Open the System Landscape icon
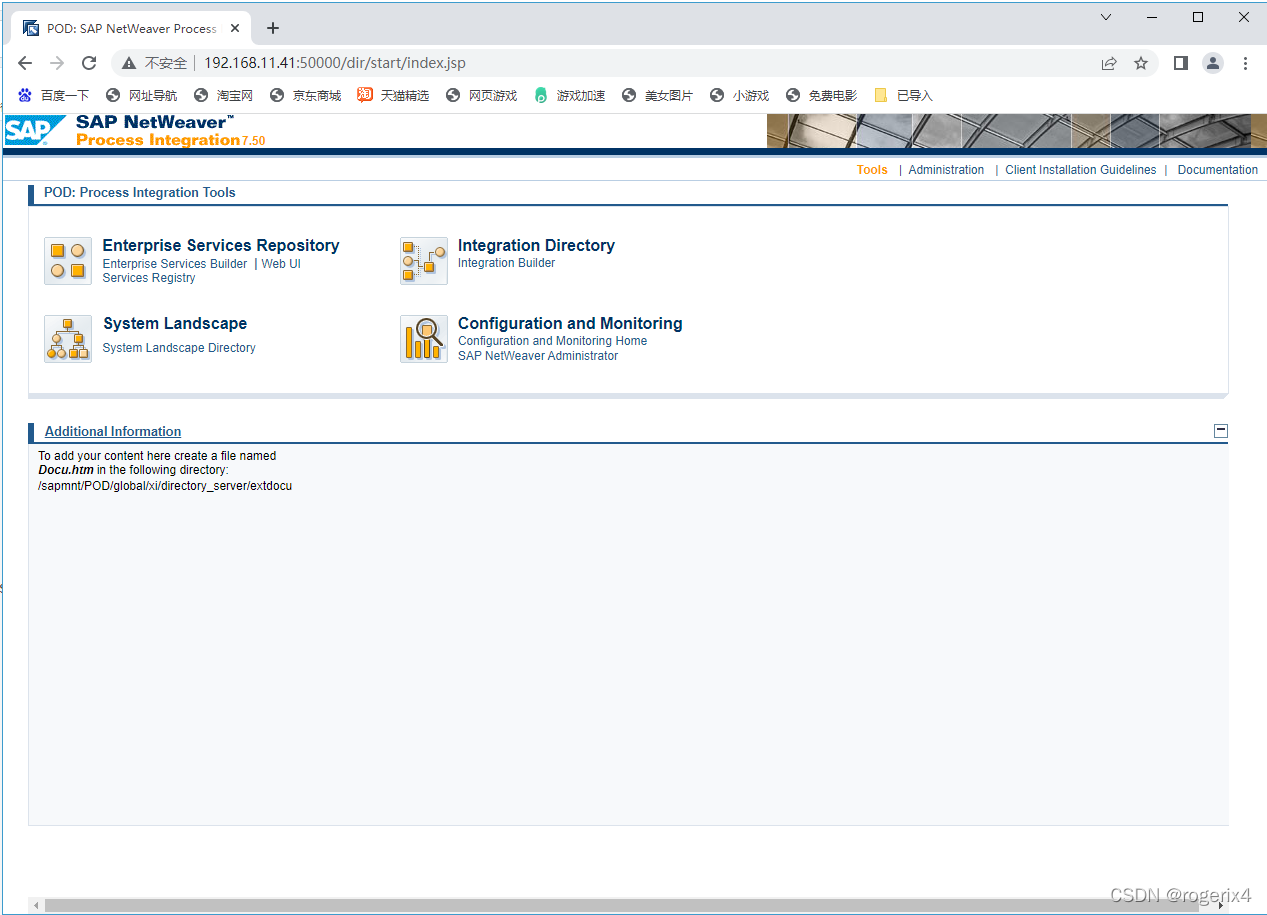The image size is (1267, 915). coord(68,339)
